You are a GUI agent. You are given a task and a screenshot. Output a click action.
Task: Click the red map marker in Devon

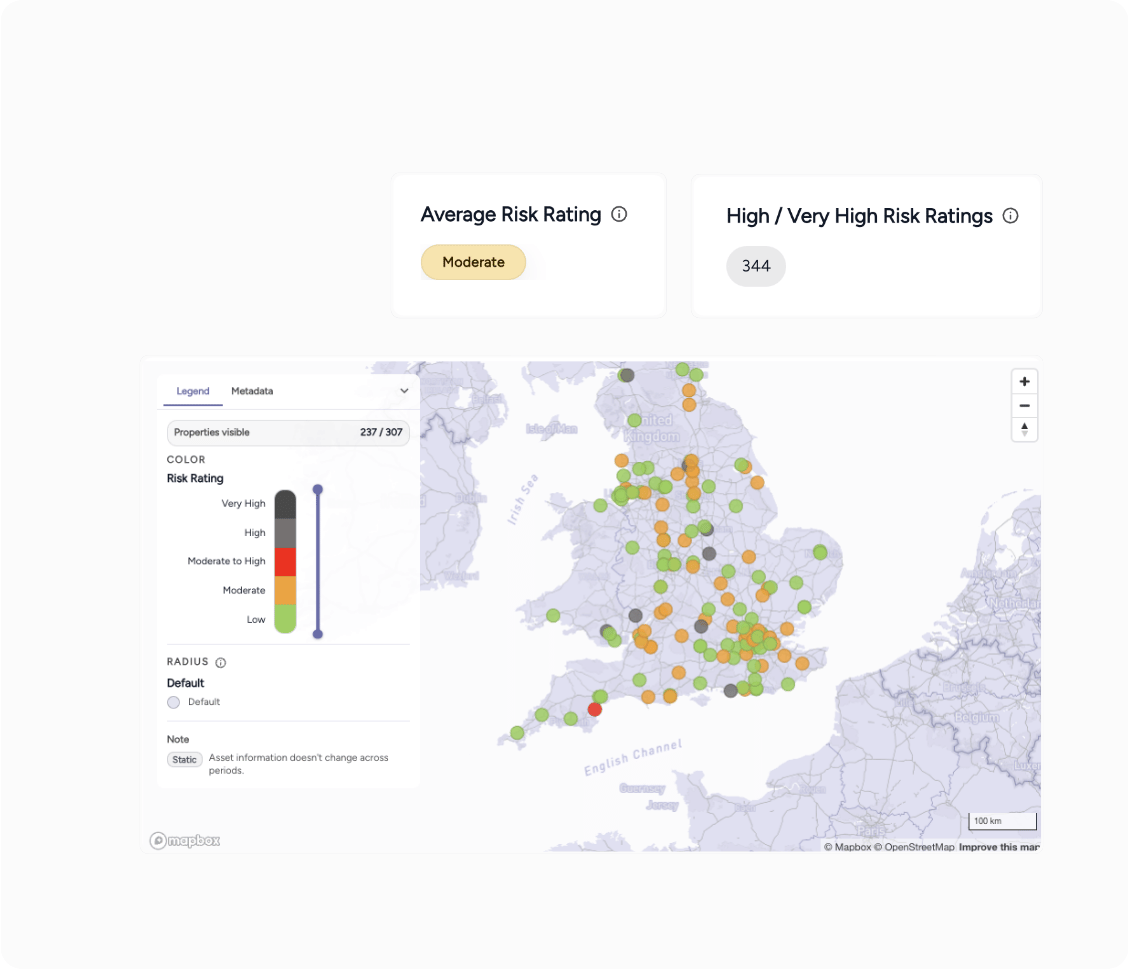point(595,709)
